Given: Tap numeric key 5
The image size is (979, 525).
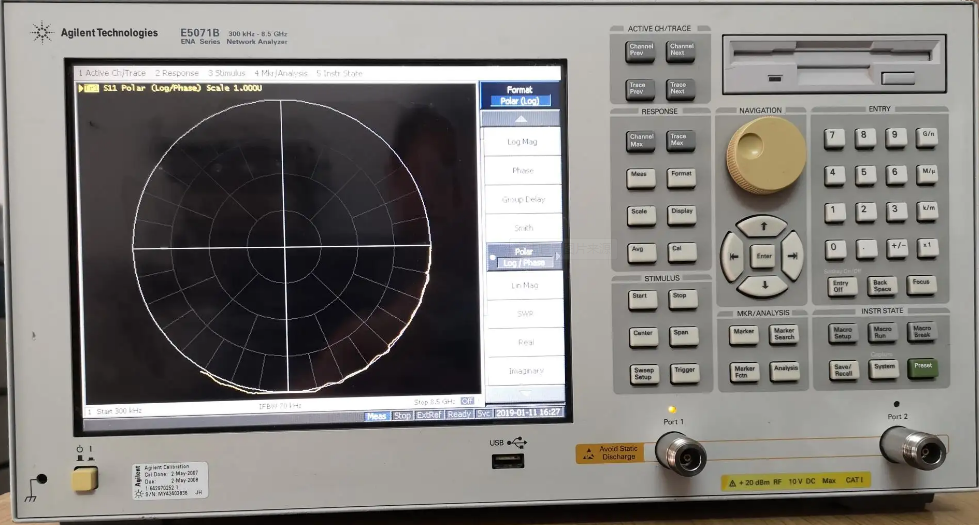Looking at the screenshot, I should click(865, 174).
